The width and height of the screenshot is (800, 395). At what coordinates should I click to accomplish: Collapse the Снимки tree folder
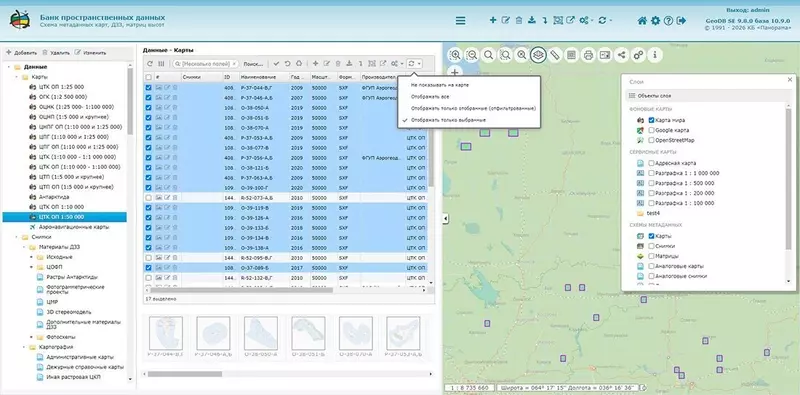[x=16, y=237]
